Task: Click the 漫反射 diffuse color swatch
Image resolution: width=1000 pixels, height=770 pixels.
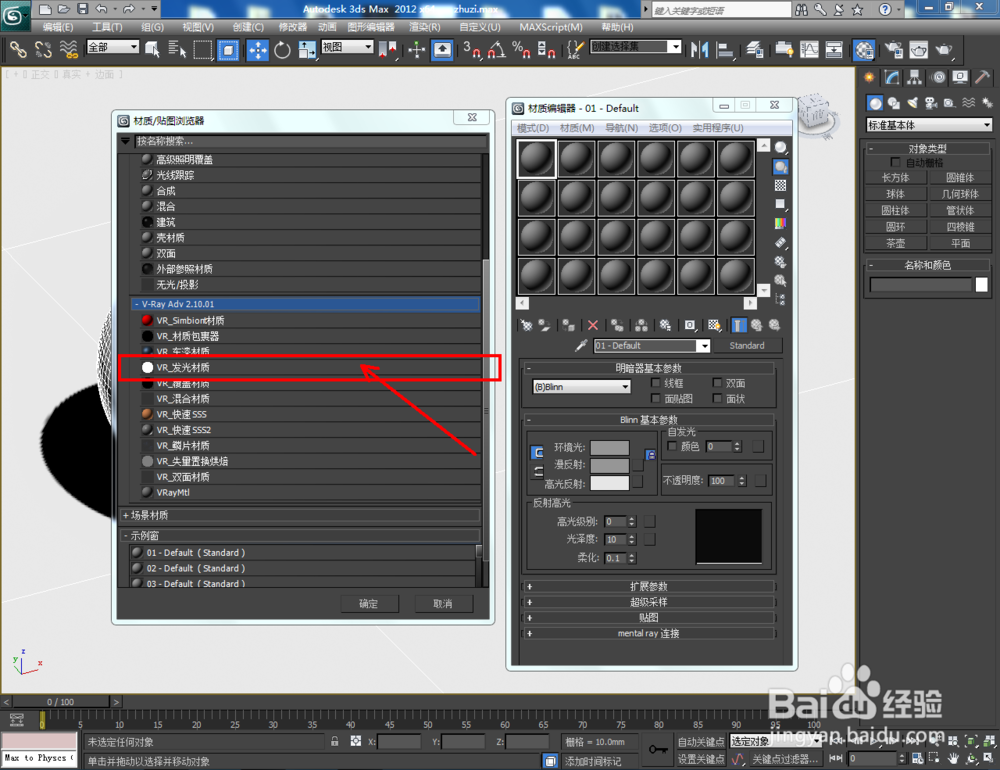Action: [609, 466]
